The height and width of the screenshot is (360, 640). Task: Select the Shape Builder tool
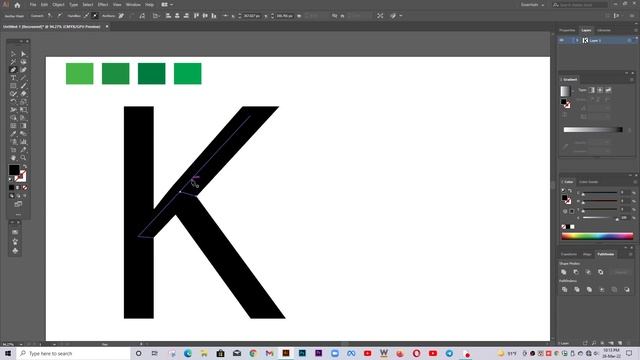point(13,118)
